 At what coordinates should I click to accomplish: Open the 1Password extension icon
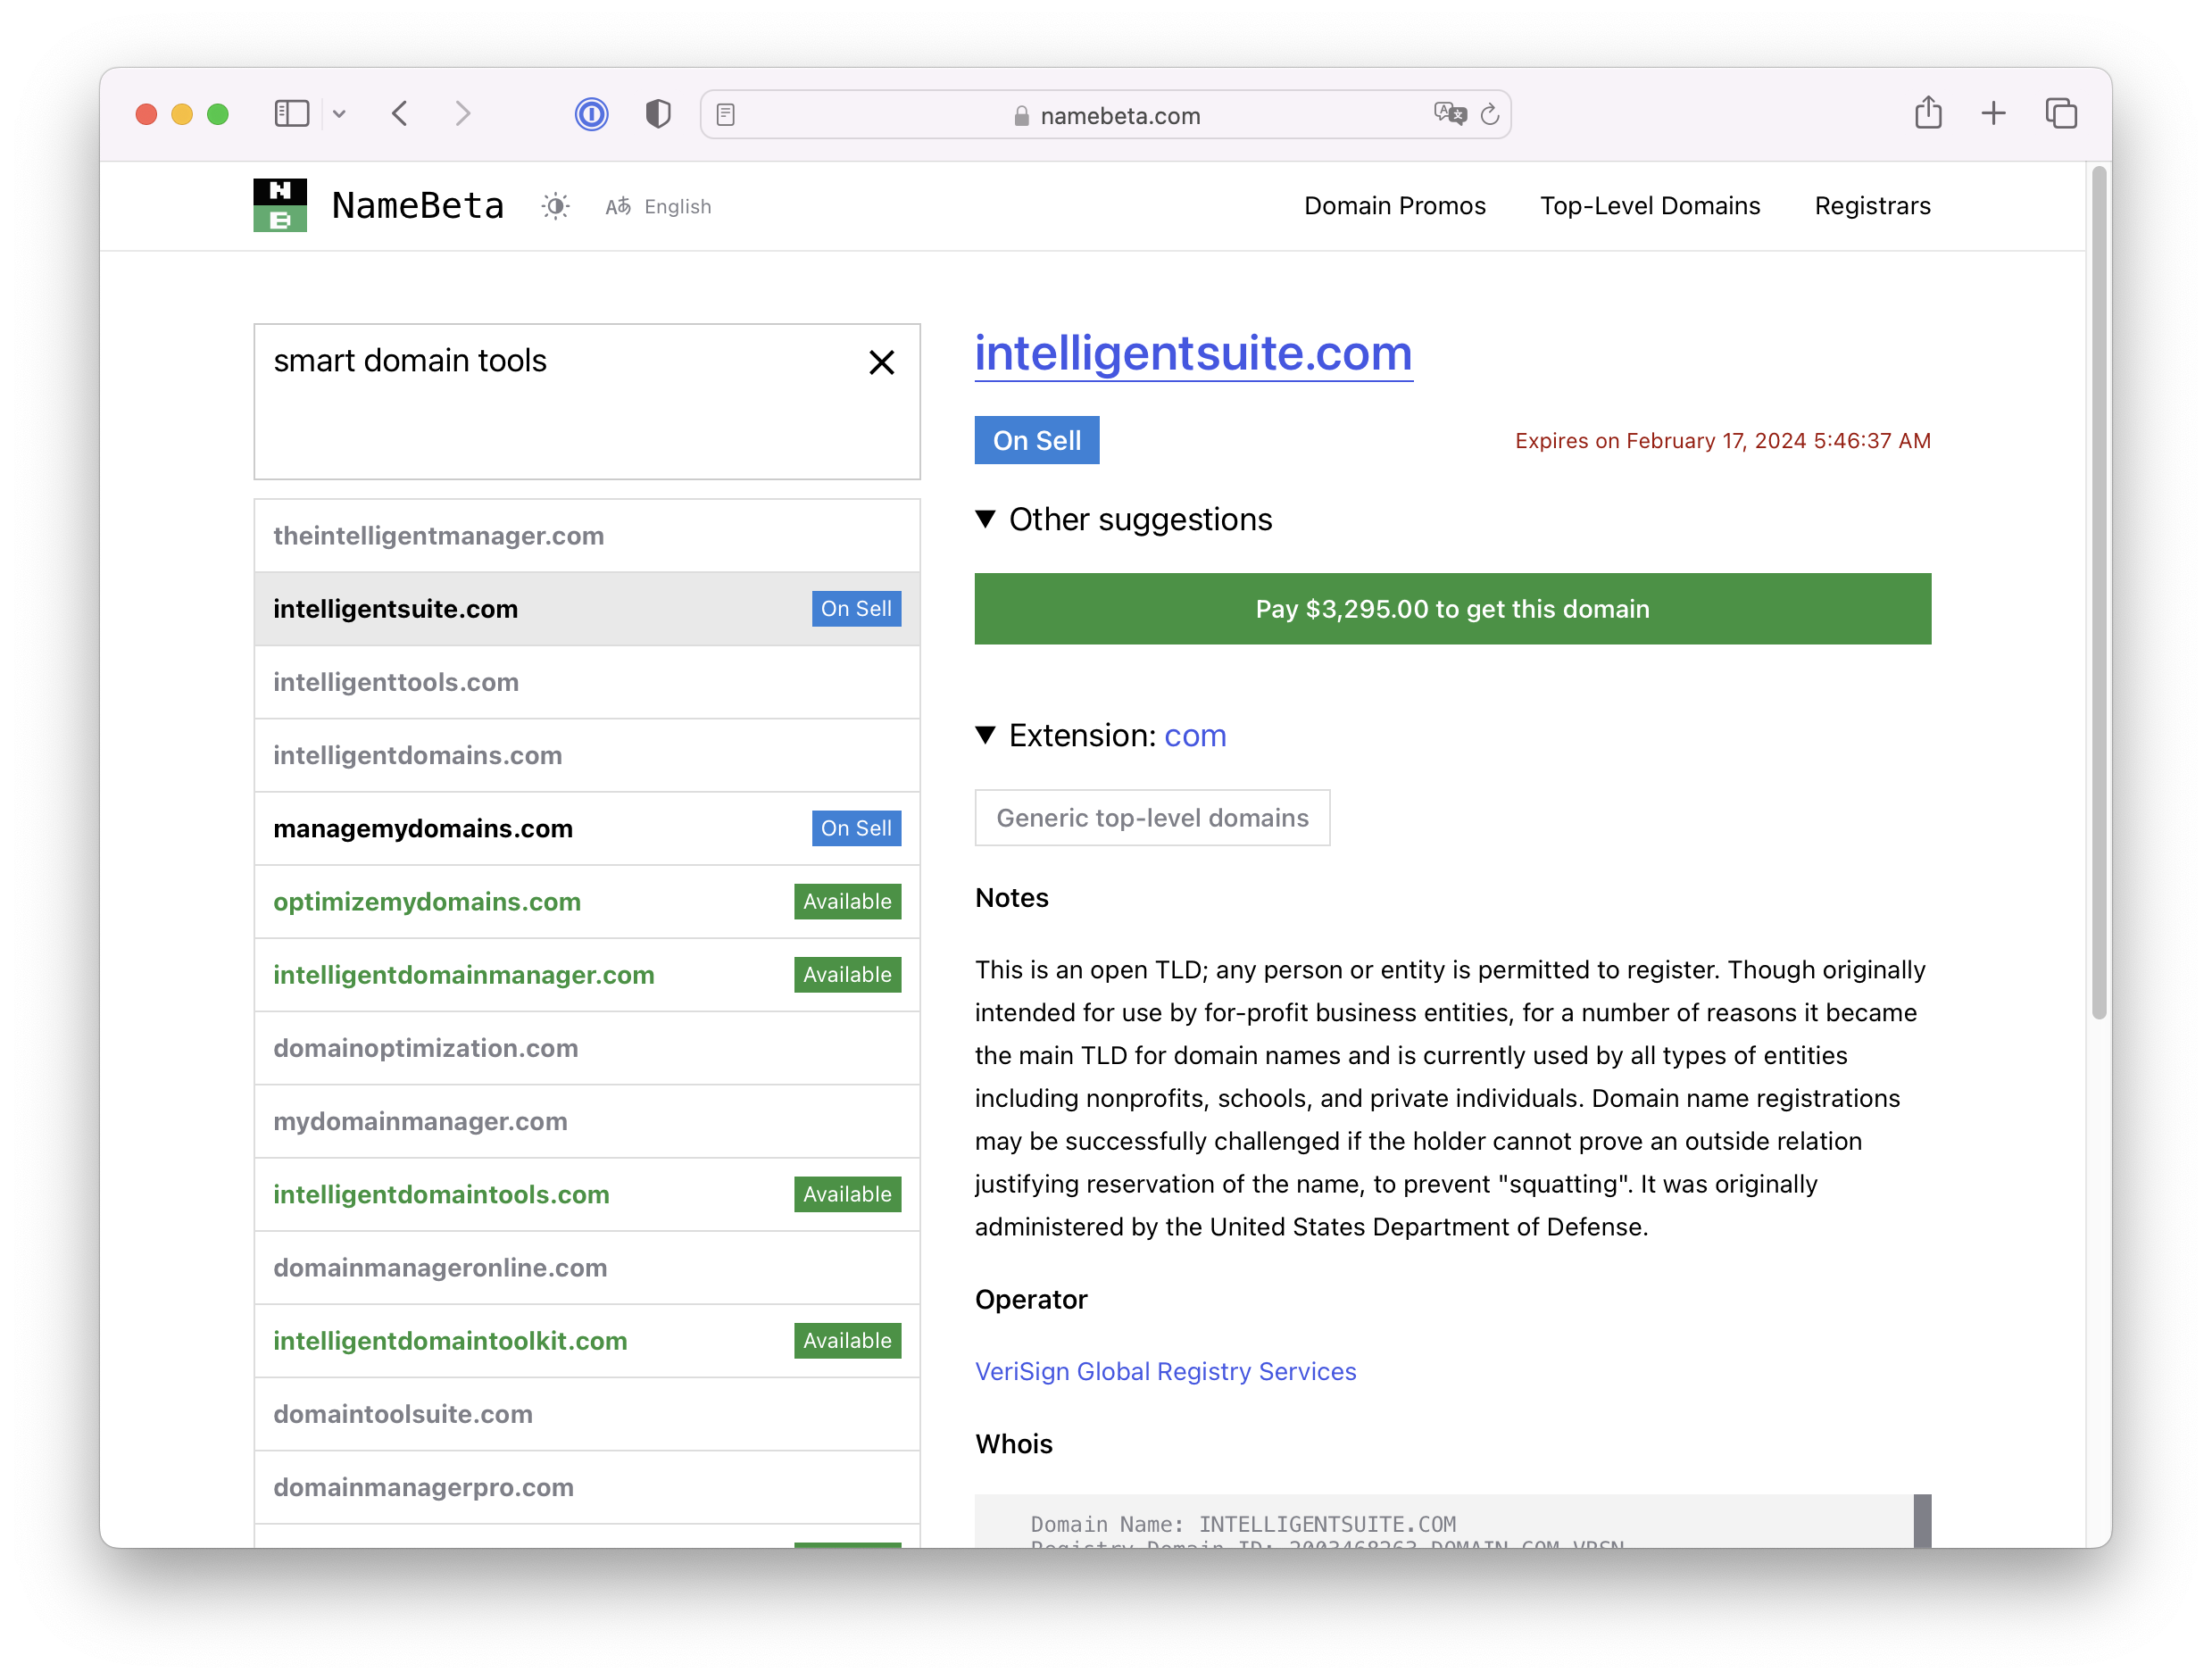point(591,114)
